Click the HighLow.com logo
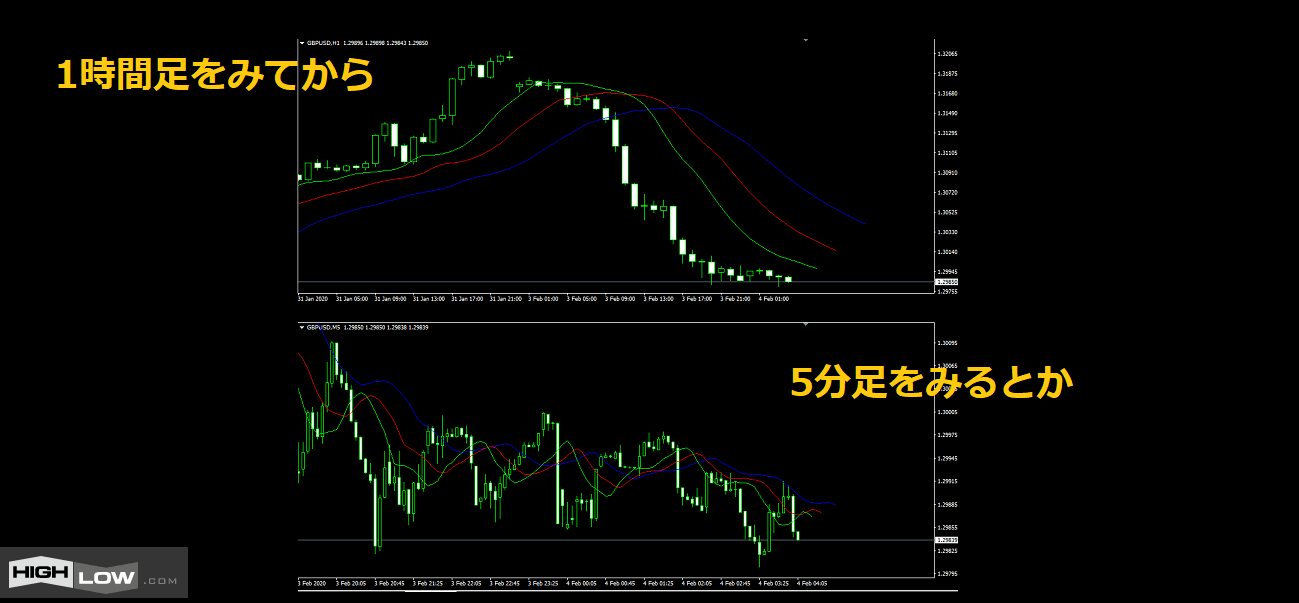 point(93,574)
